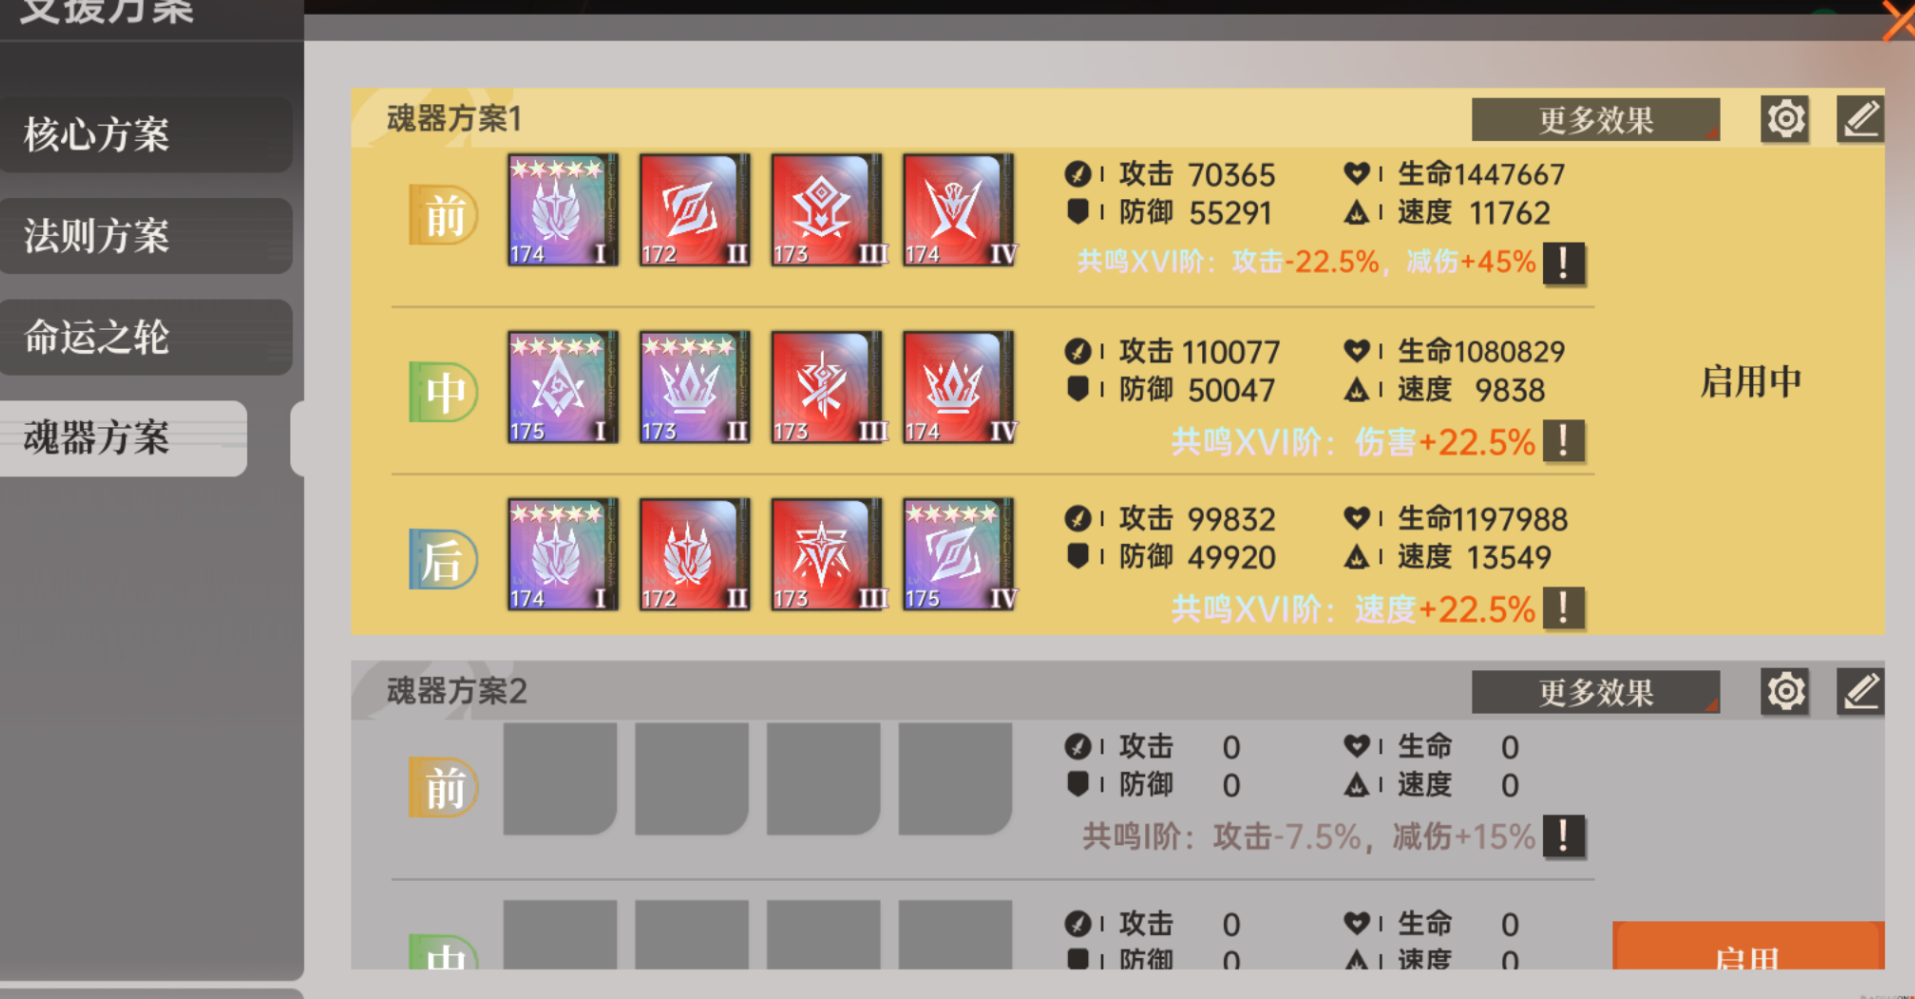The height and width of the screenshot is (999, 1915).
Task: Click the orange 启用 button for scheme 2
Action: tap(1748, 946)
